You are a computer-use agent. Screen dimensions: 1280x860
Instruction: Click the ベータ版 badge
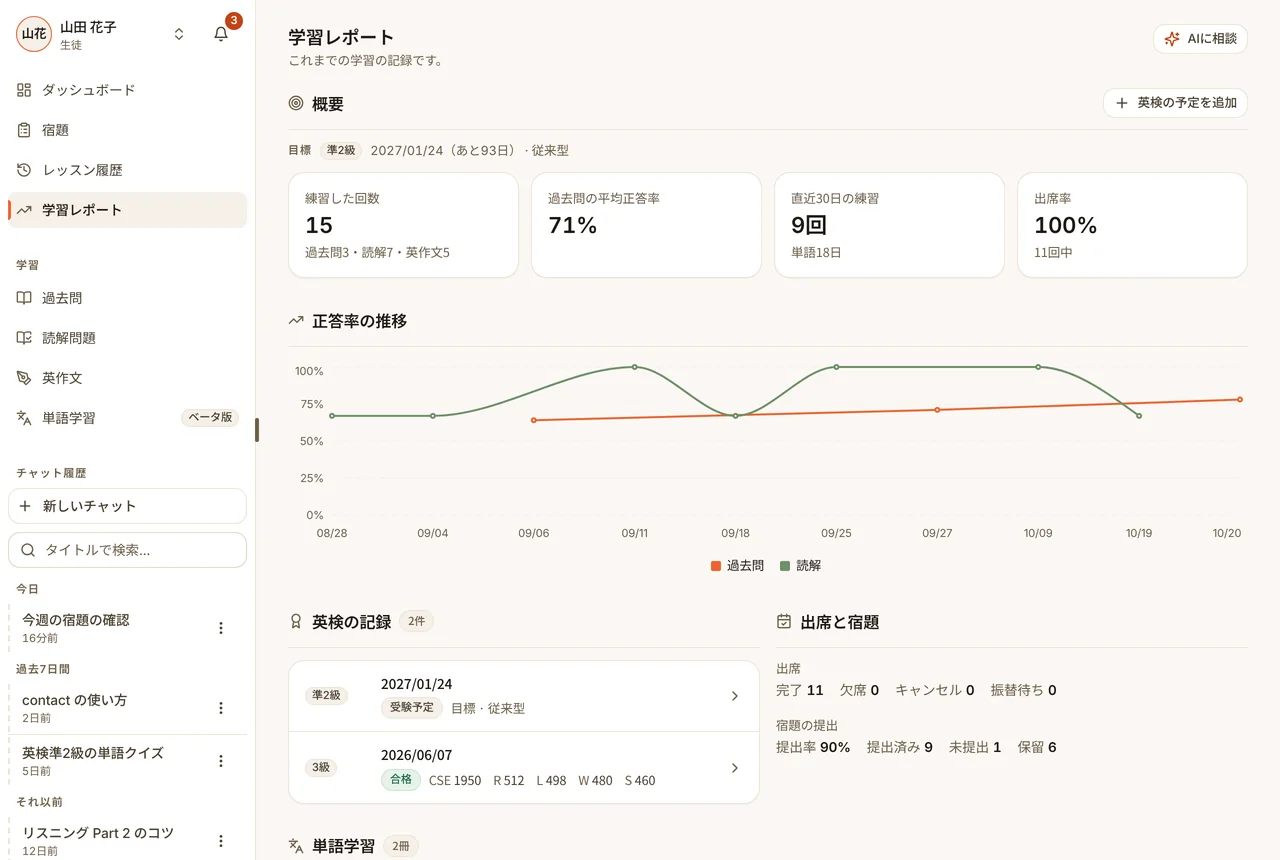(210, 418)
